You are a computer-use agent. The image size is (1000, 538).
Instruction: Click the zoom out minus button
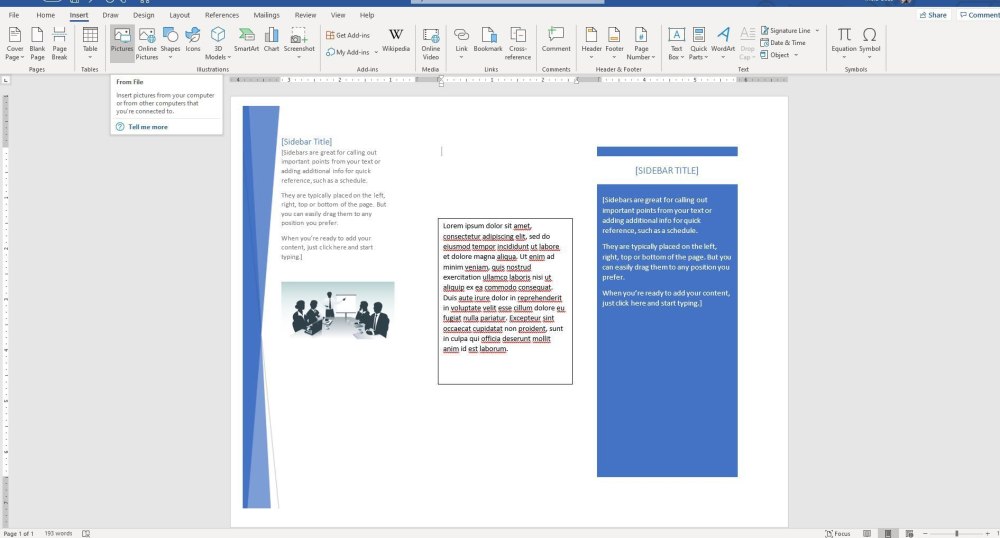pyautogui.click(x=925, y=534)
